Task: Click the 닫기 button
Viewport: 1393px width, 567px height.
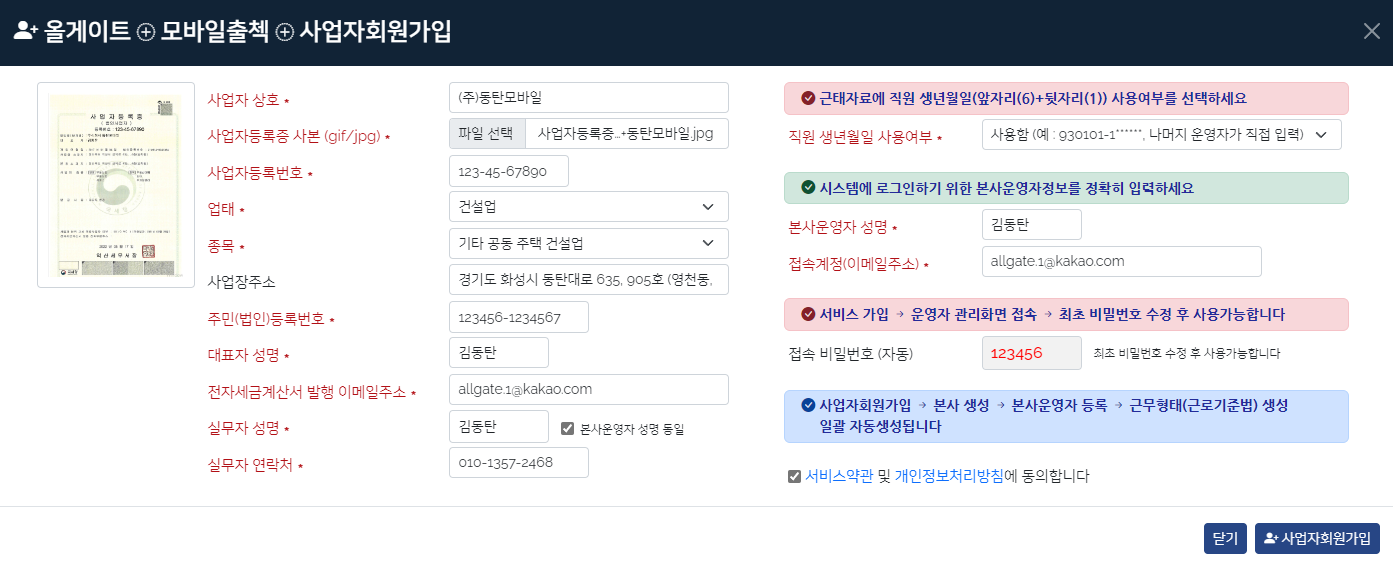Action: 1225,538
